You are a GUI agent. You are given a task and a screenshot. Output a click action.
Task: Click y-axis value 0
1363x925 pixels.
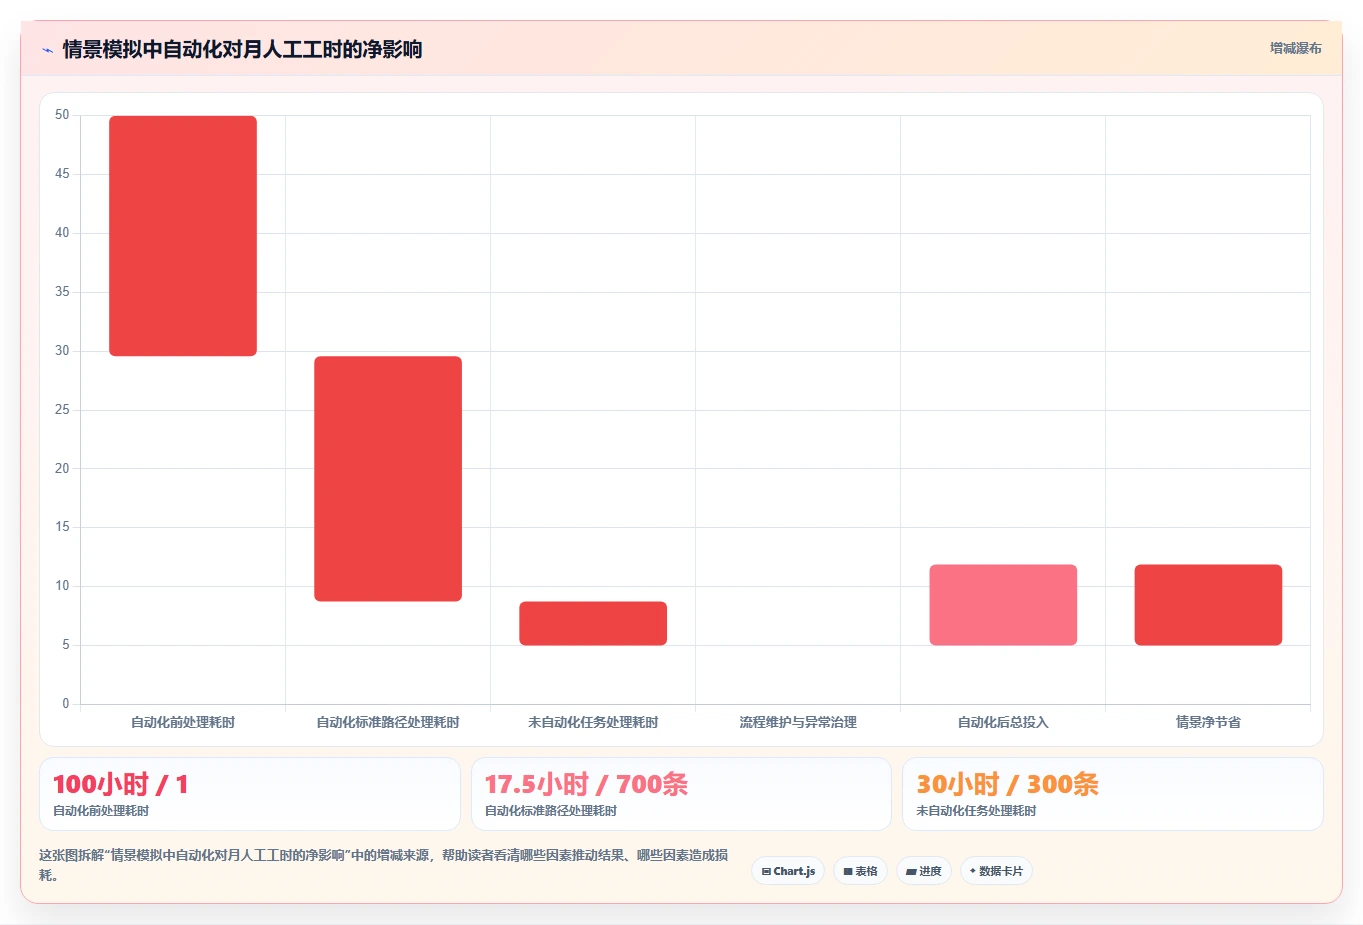[66, 704]
